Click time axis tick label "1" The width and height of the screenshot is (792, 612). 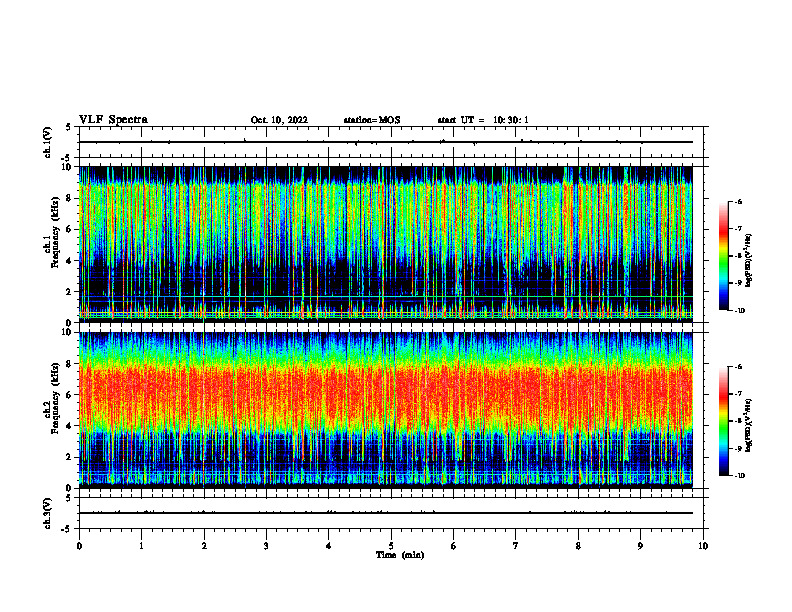(141, 546)
